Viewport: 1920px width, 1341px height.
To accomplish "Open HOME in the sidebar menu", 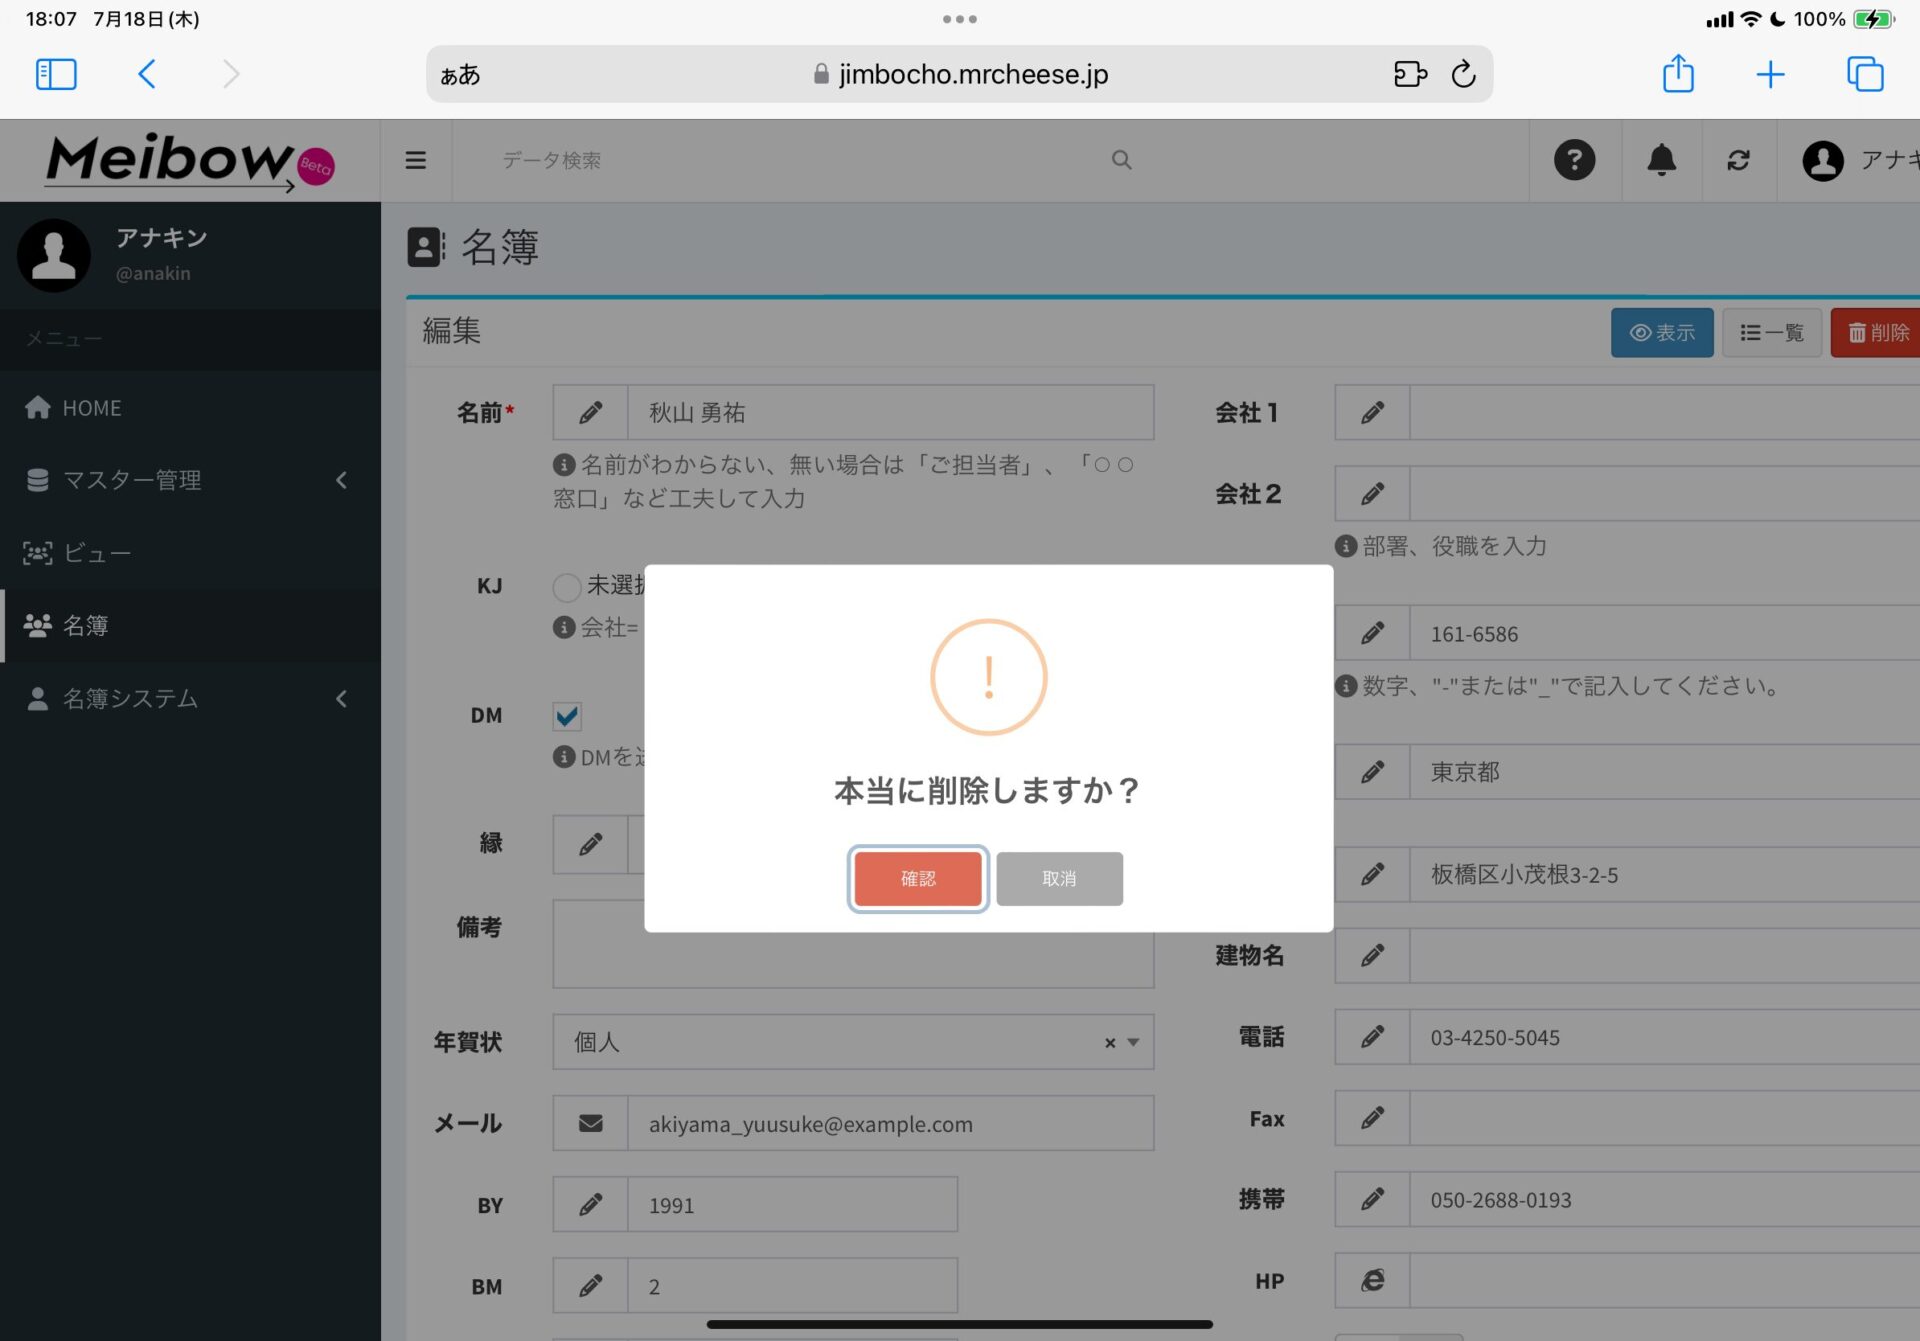I will 190,408.
